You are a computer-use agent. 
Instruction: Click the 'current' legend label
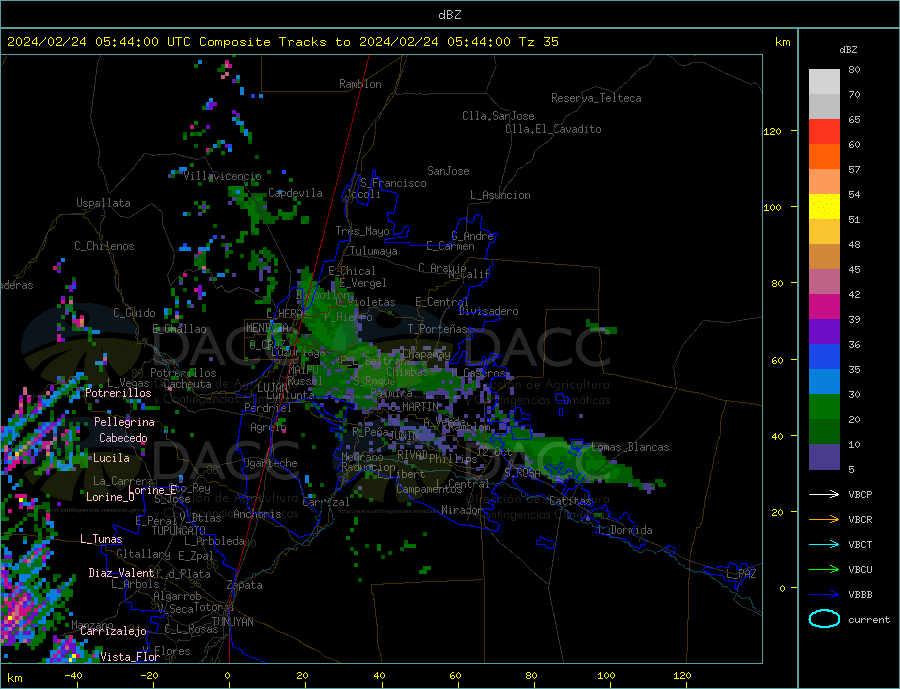(x=869, y=620)
